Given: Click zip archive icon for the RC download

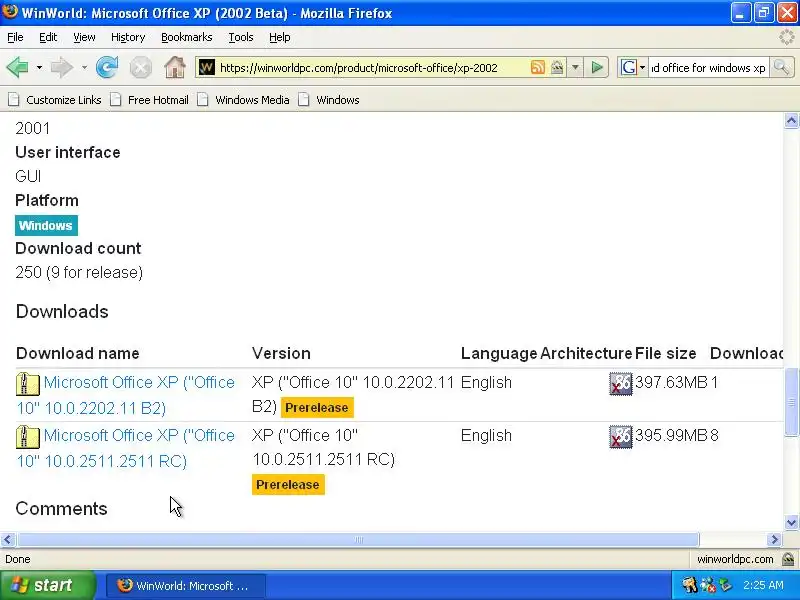Looking at the screenshot, I should point(28,437).
